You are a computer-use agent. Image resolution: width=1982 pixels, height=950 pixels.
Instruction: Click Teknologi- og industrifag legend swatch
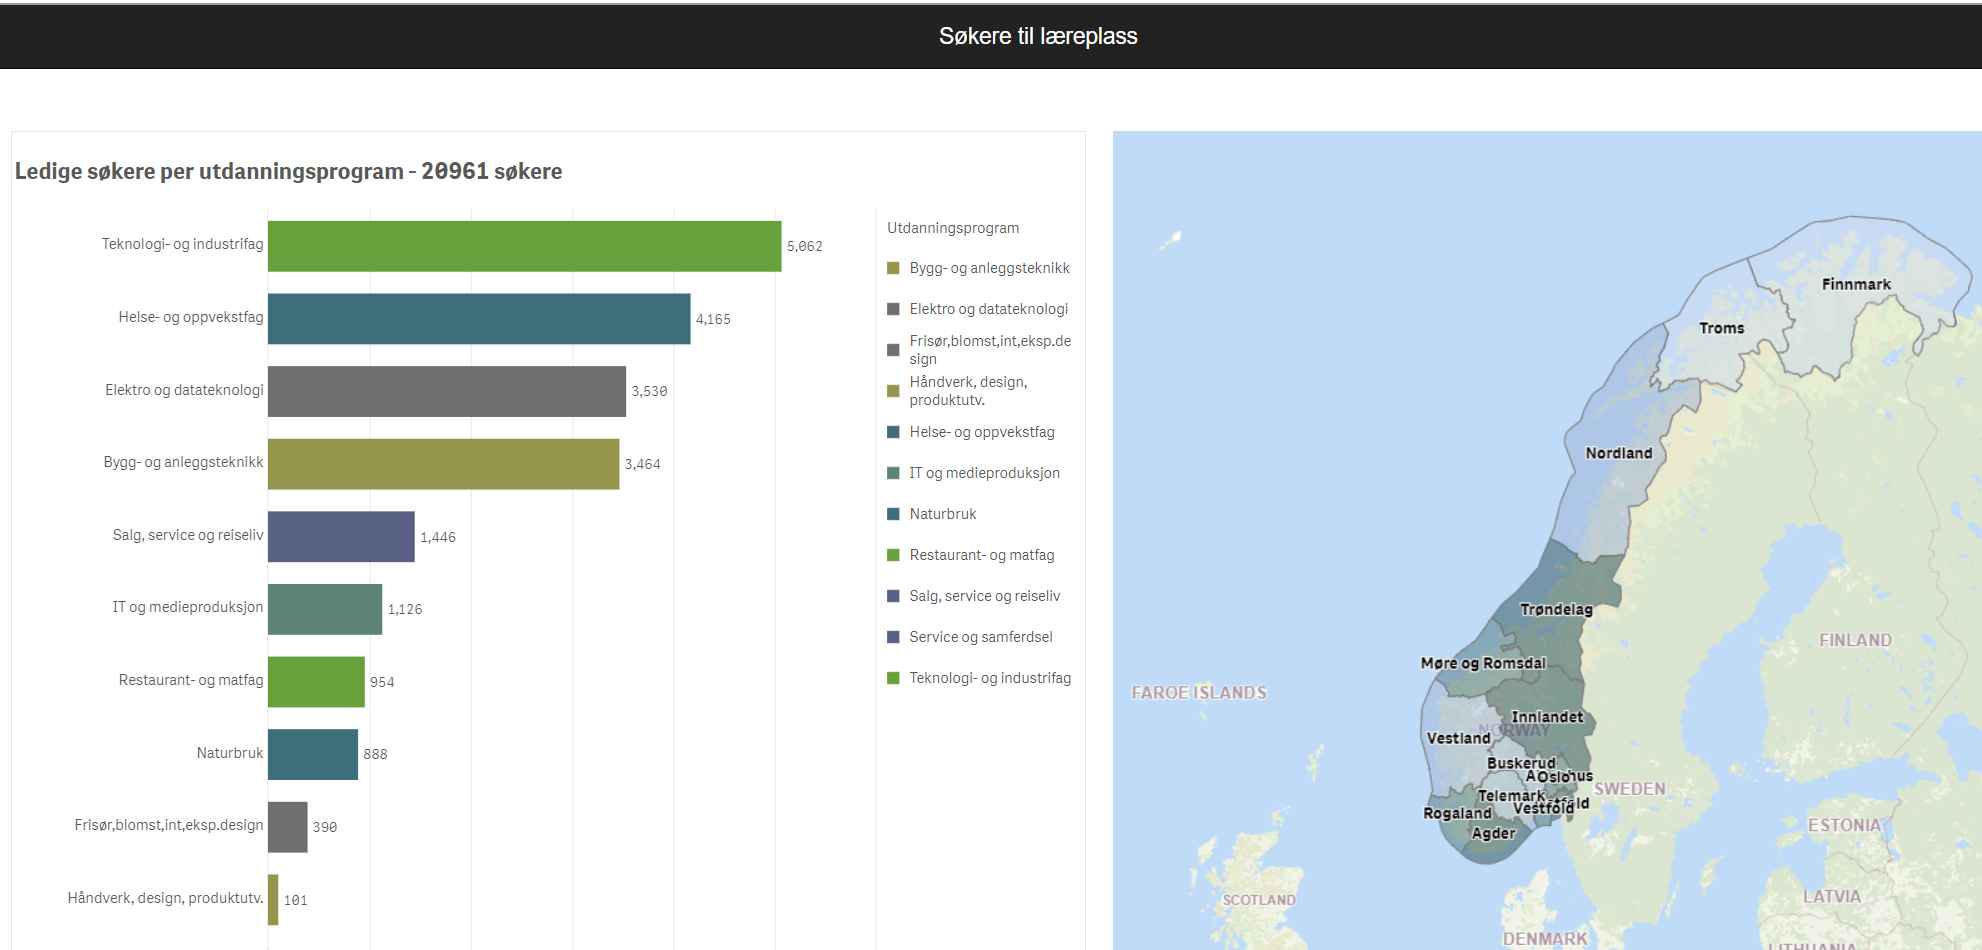click(x=893, y=678)
